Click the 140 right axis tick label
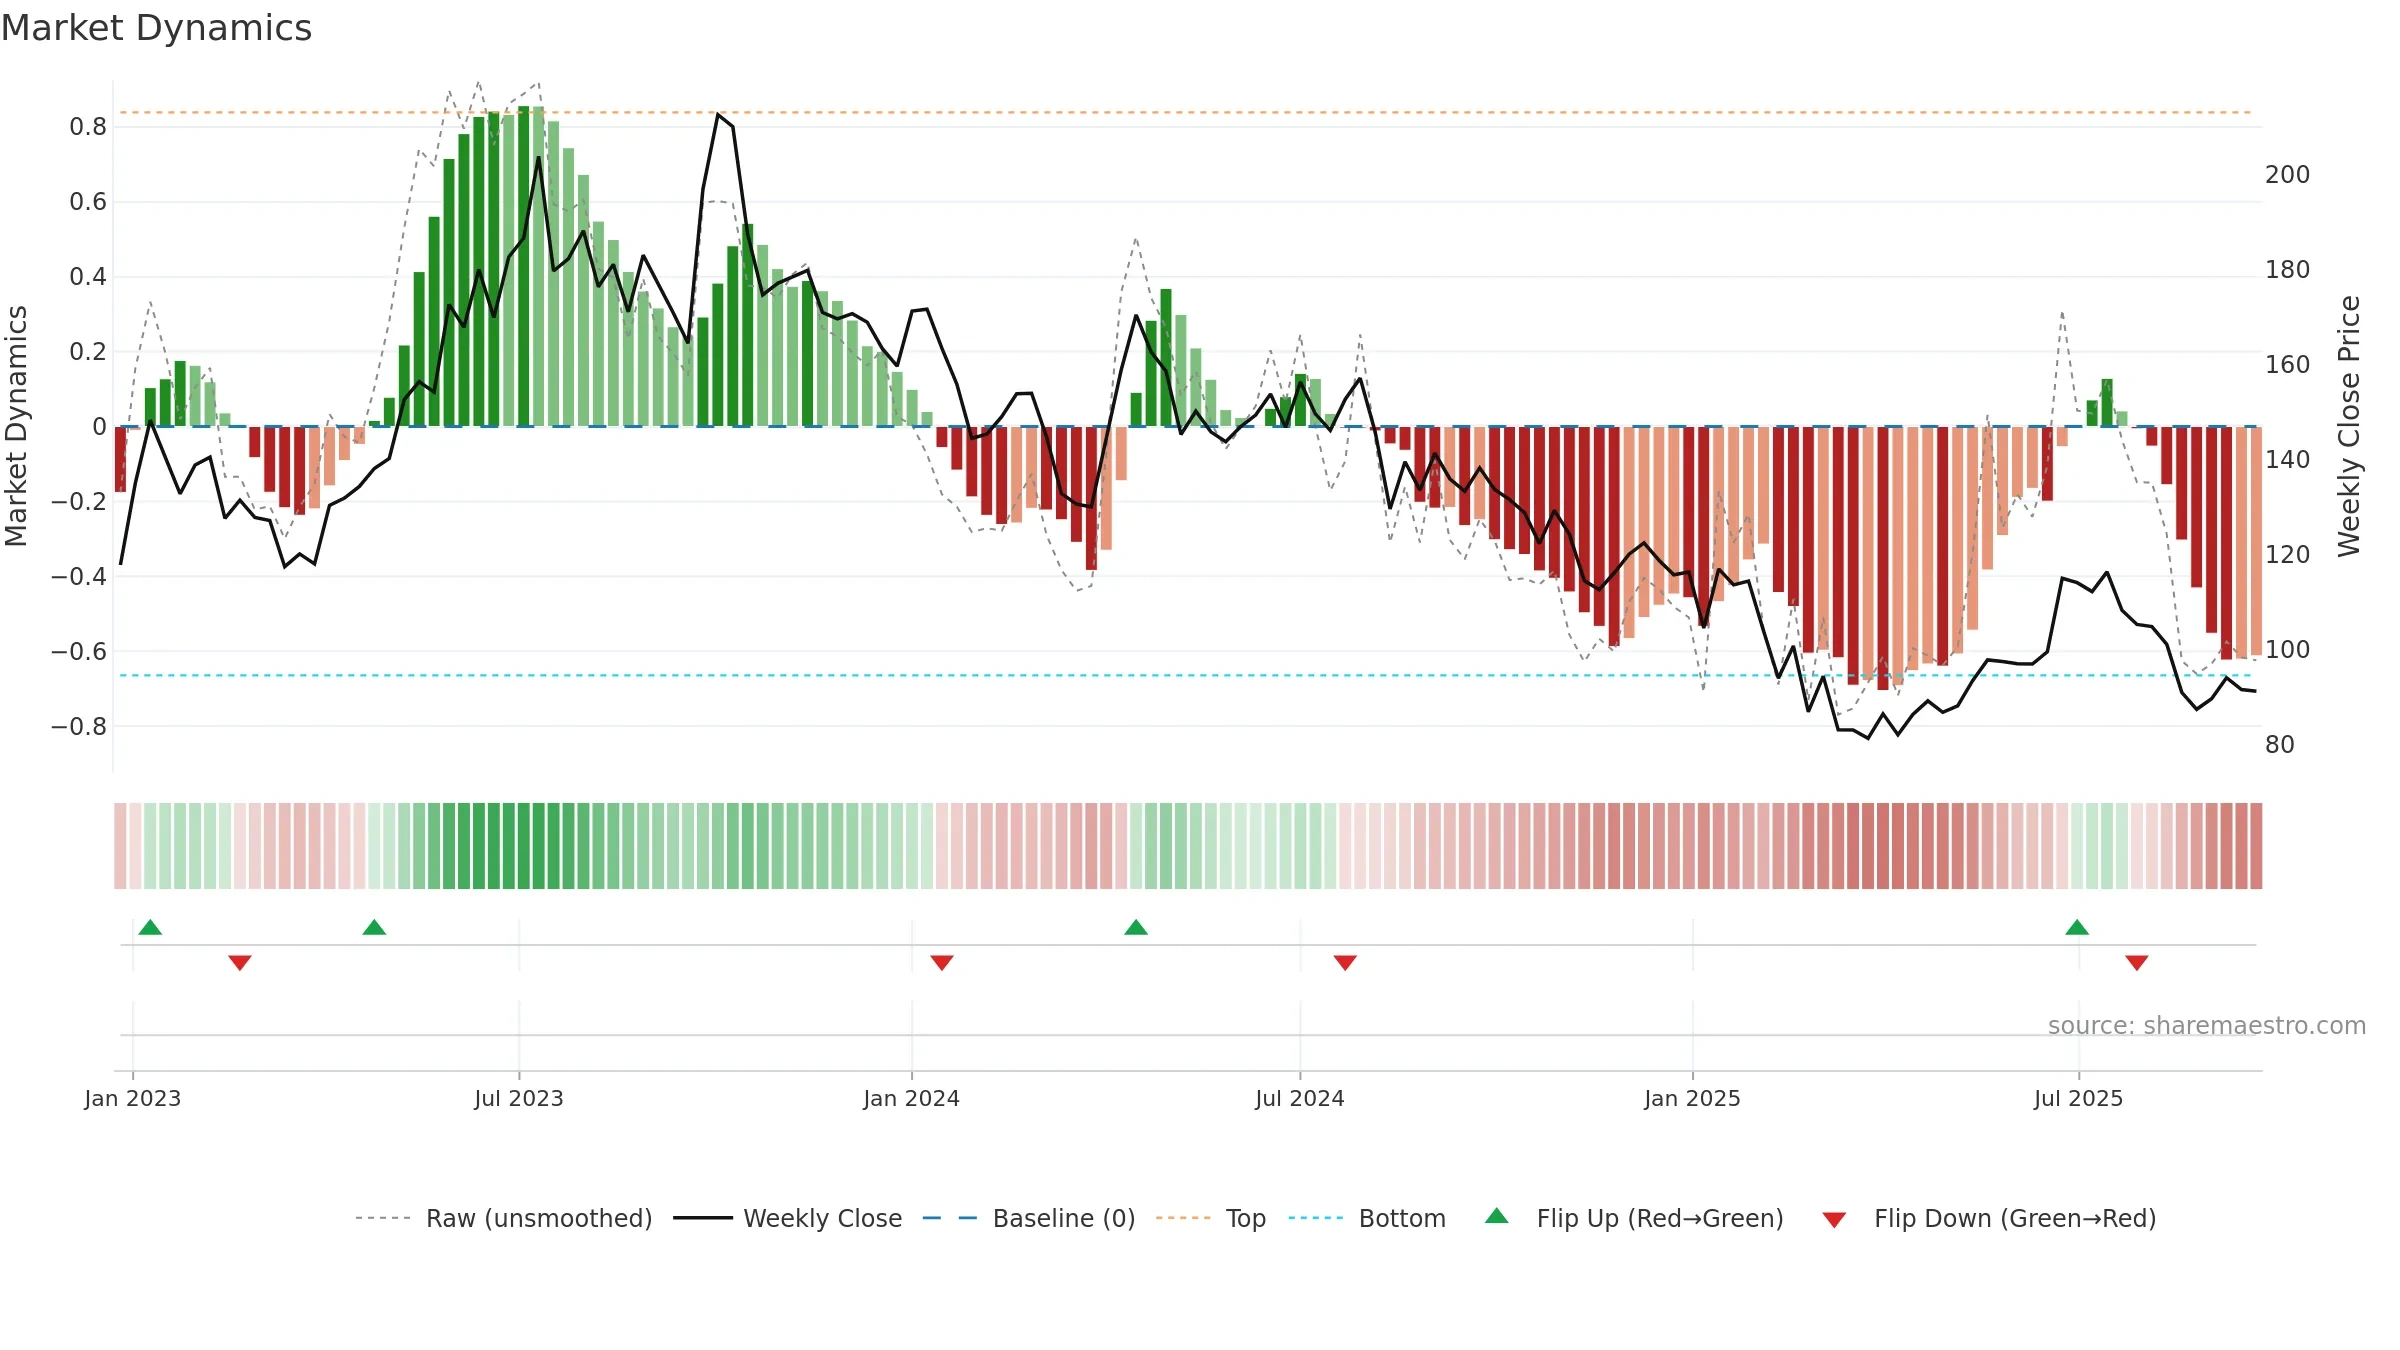This screenshot has width=2400, height=1350. [2288, 459]
